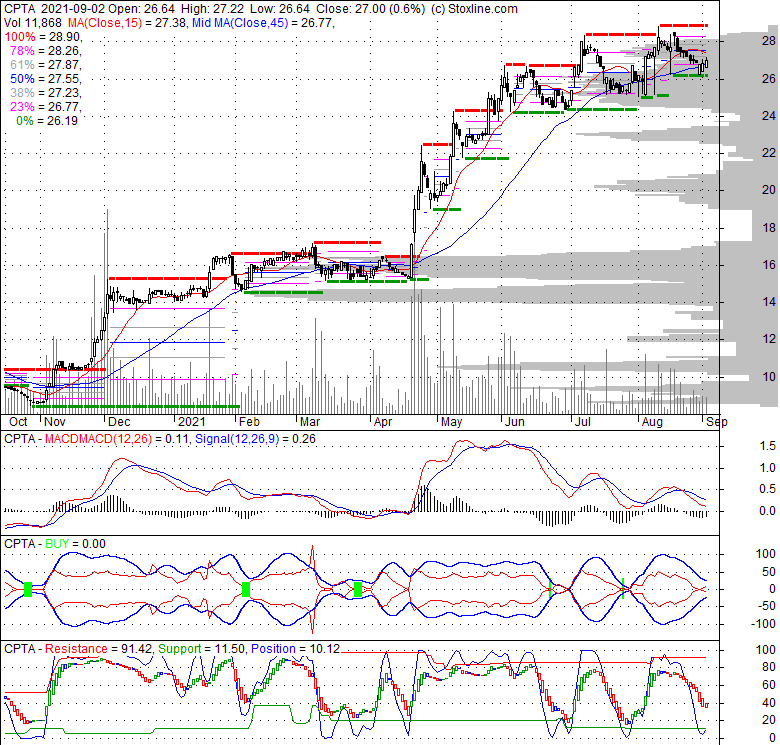Click the "20" price axis label
This screenshot has width=780, height=745.
[x=769, y=190]
